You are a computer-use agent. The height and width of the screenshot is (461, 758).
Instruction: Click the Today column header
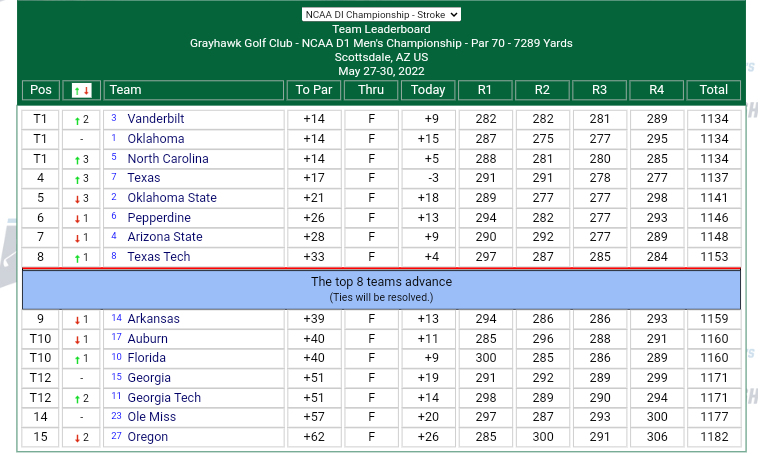click(428, 90)
